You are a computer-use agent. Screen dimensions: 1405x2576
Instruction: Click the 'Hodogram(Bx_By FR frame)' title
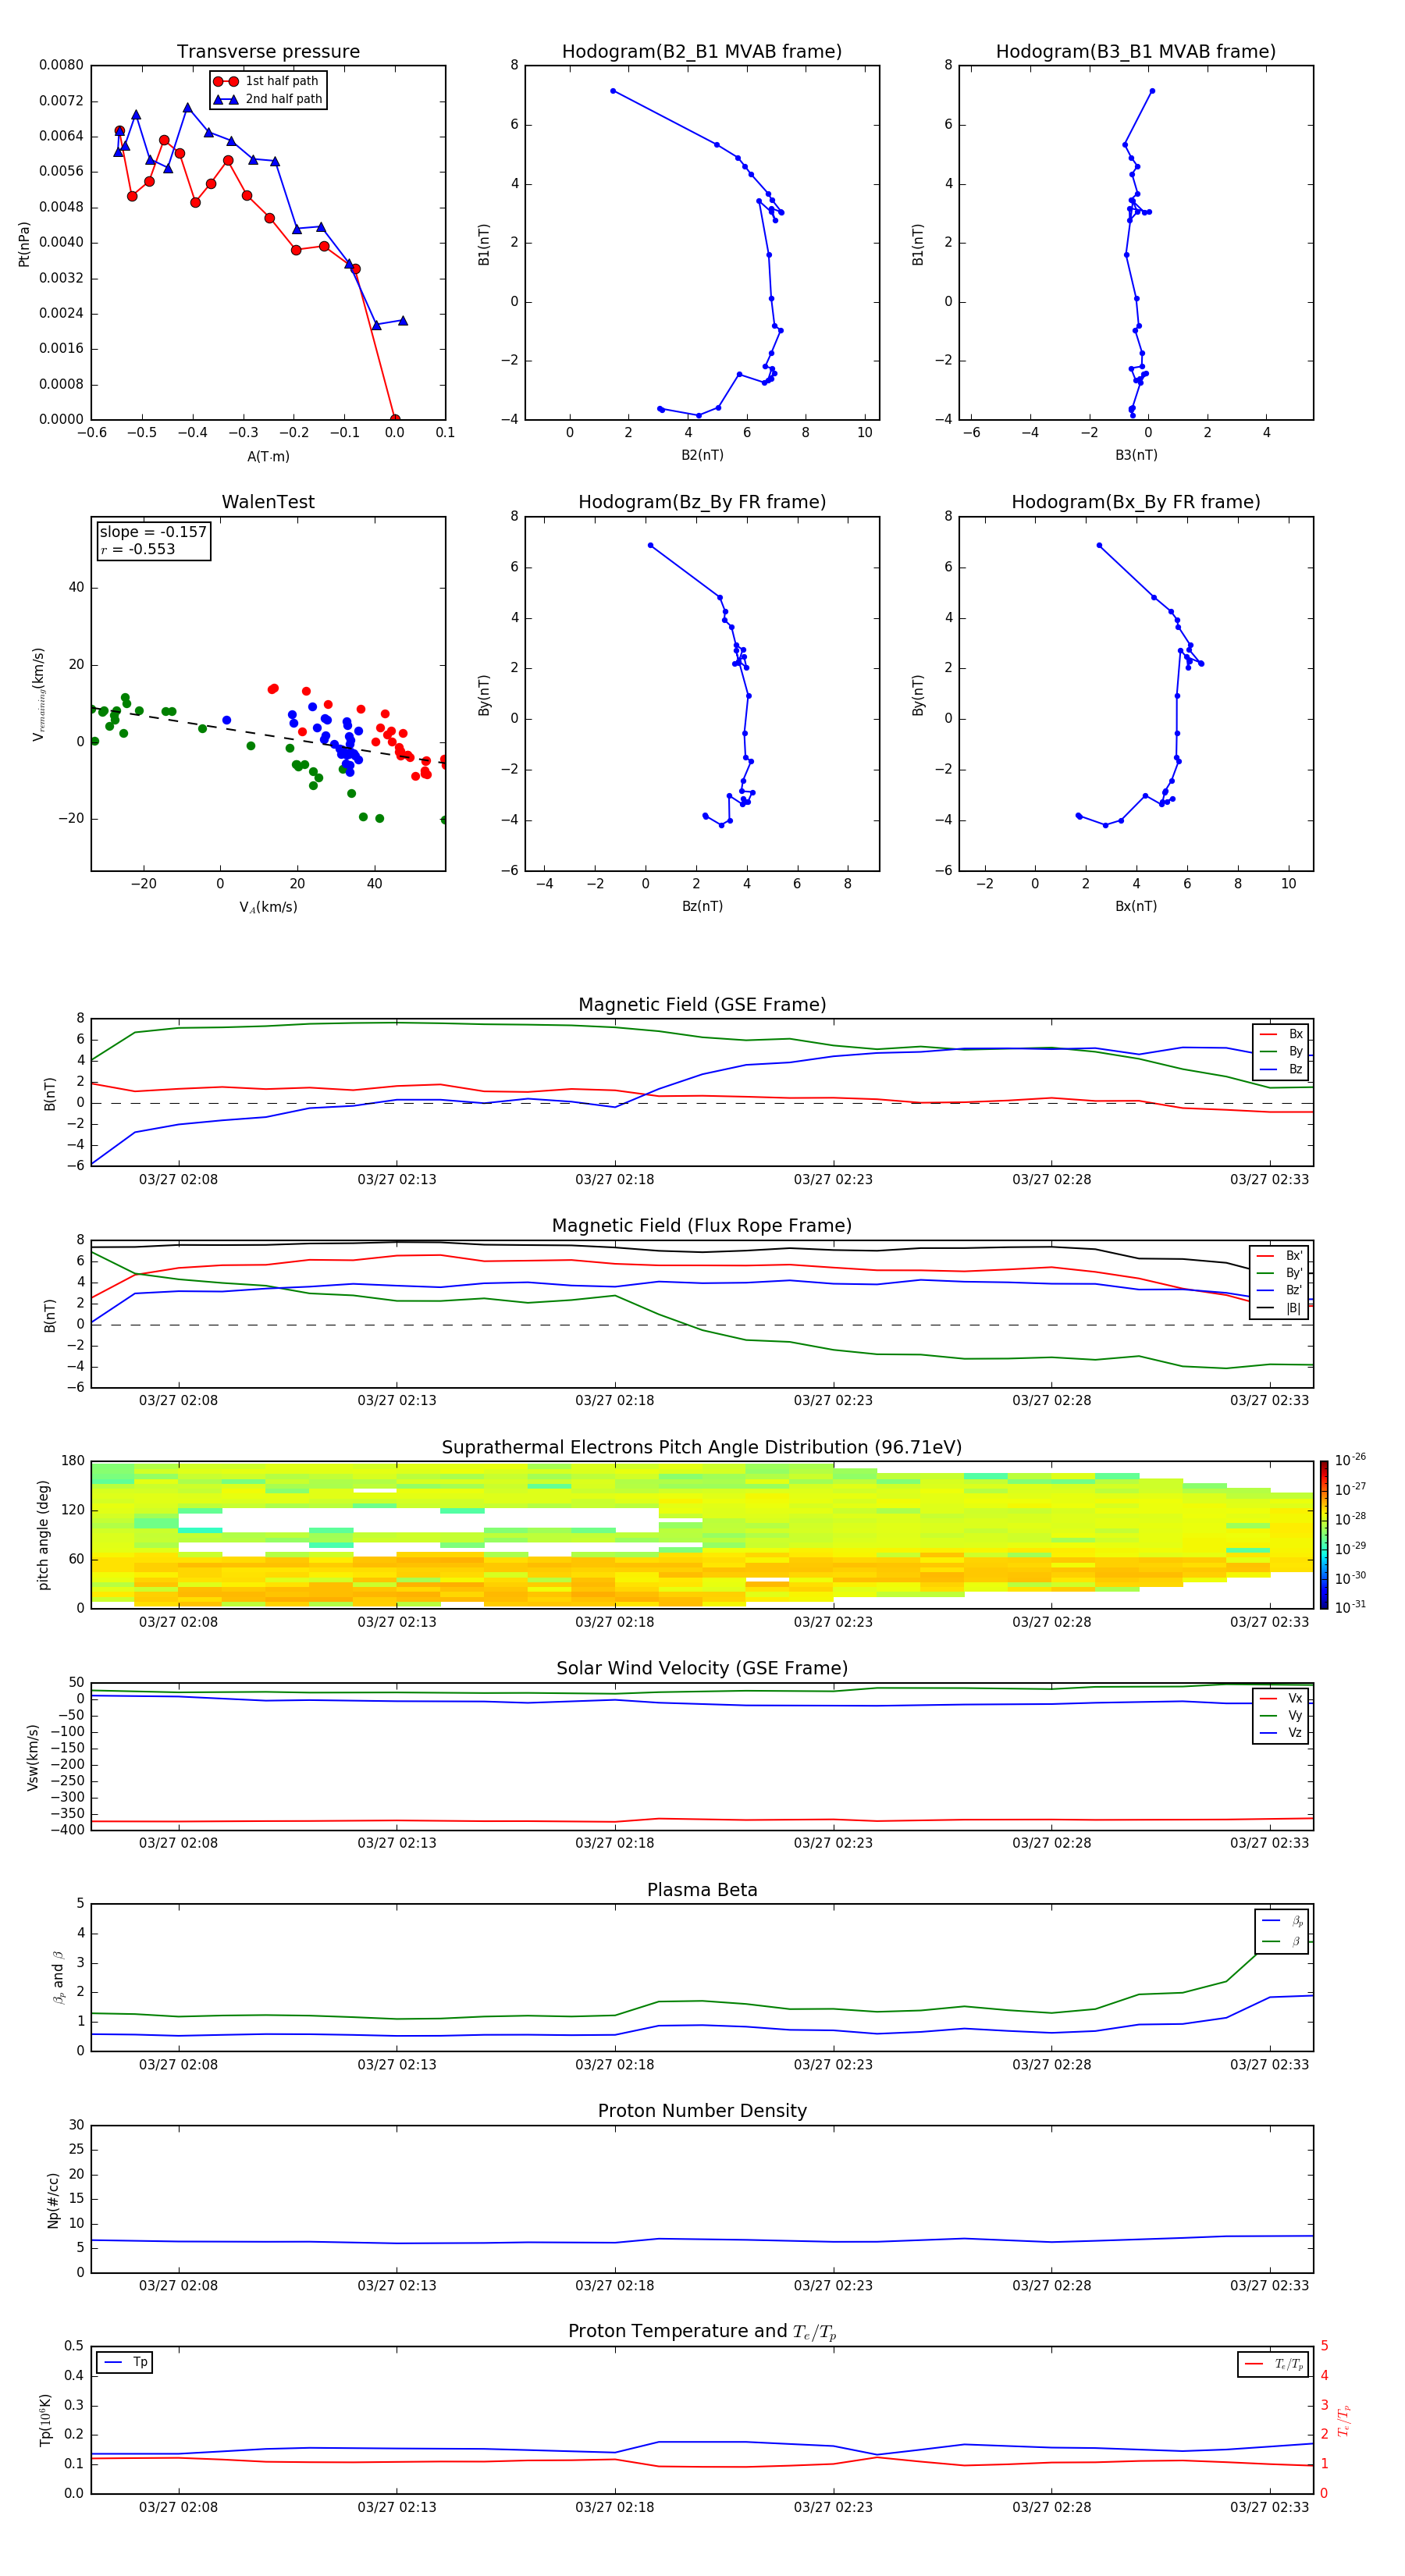click(x=1135, y=502)
